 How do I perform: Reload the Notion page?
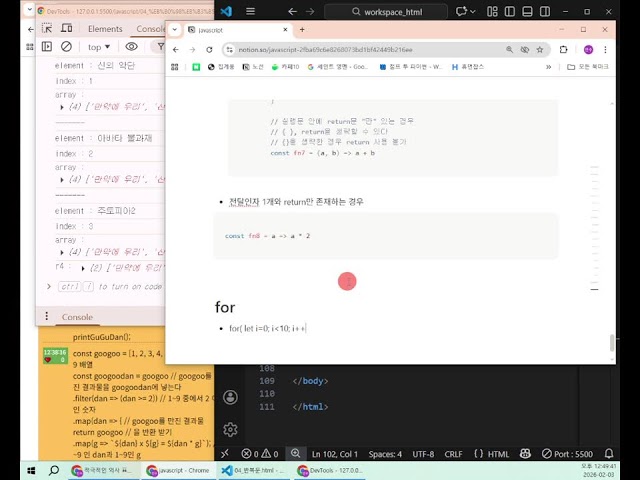click(x=209, y=49)
